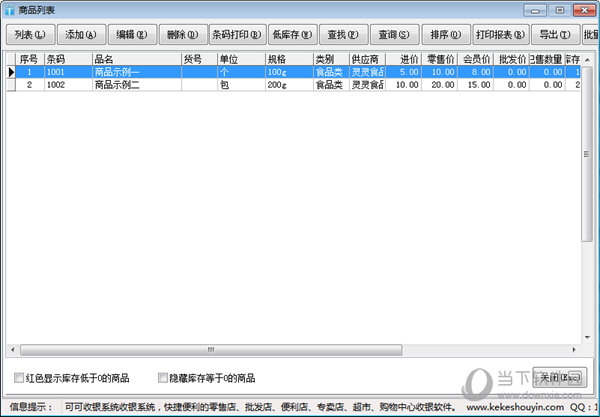Click retail price 20.00 cell
This screenshot has height=417, width=600.
[439, 85]
